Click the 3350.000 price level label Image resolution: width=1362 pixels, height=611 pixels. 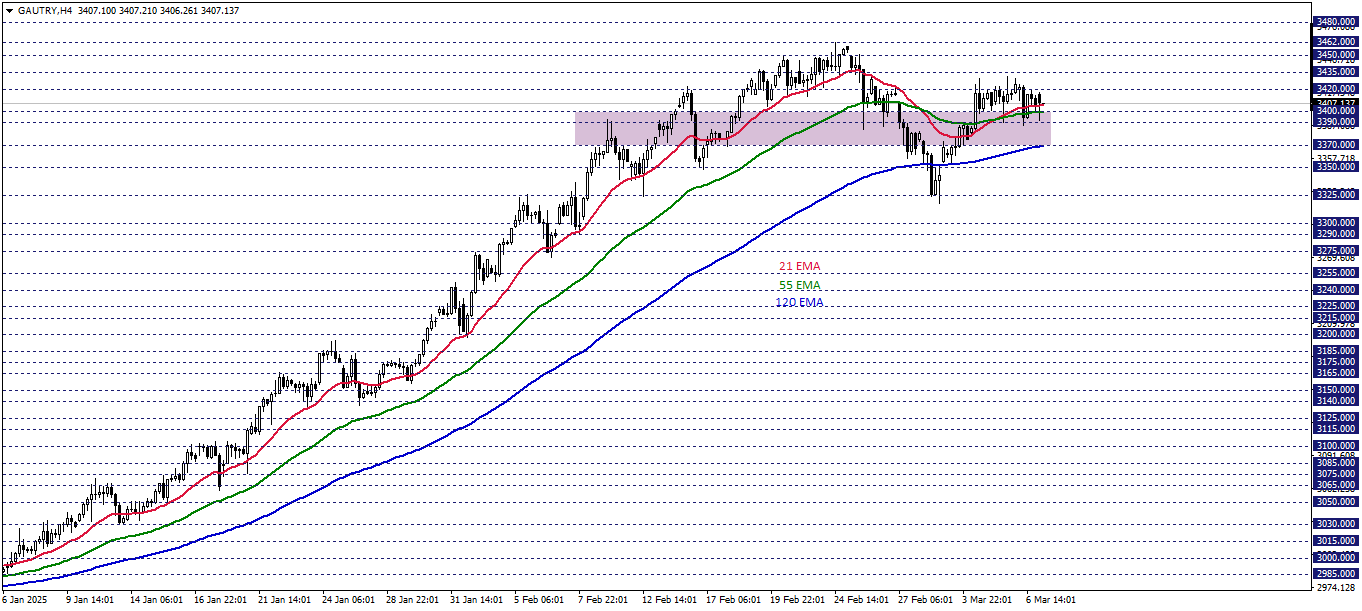coord(1335,167)
